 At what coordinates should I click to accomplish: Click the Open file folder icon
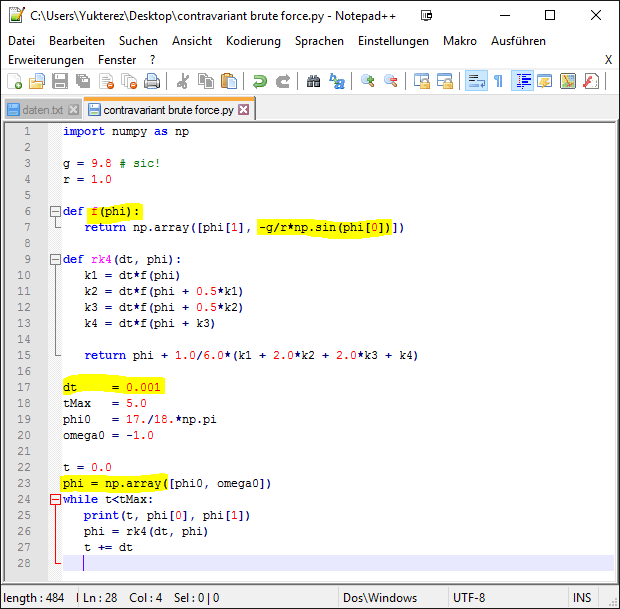click(x=37, y=81)
